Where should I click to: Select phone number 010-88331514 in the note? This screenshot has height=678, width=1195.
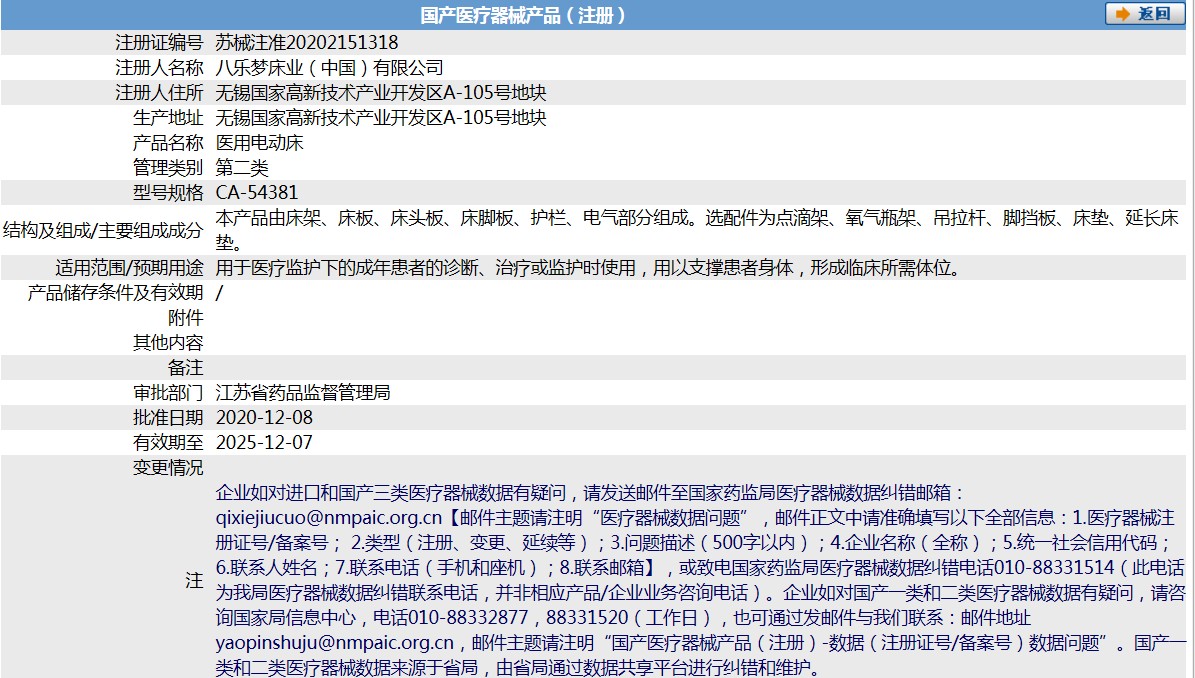pos(1054,568)
